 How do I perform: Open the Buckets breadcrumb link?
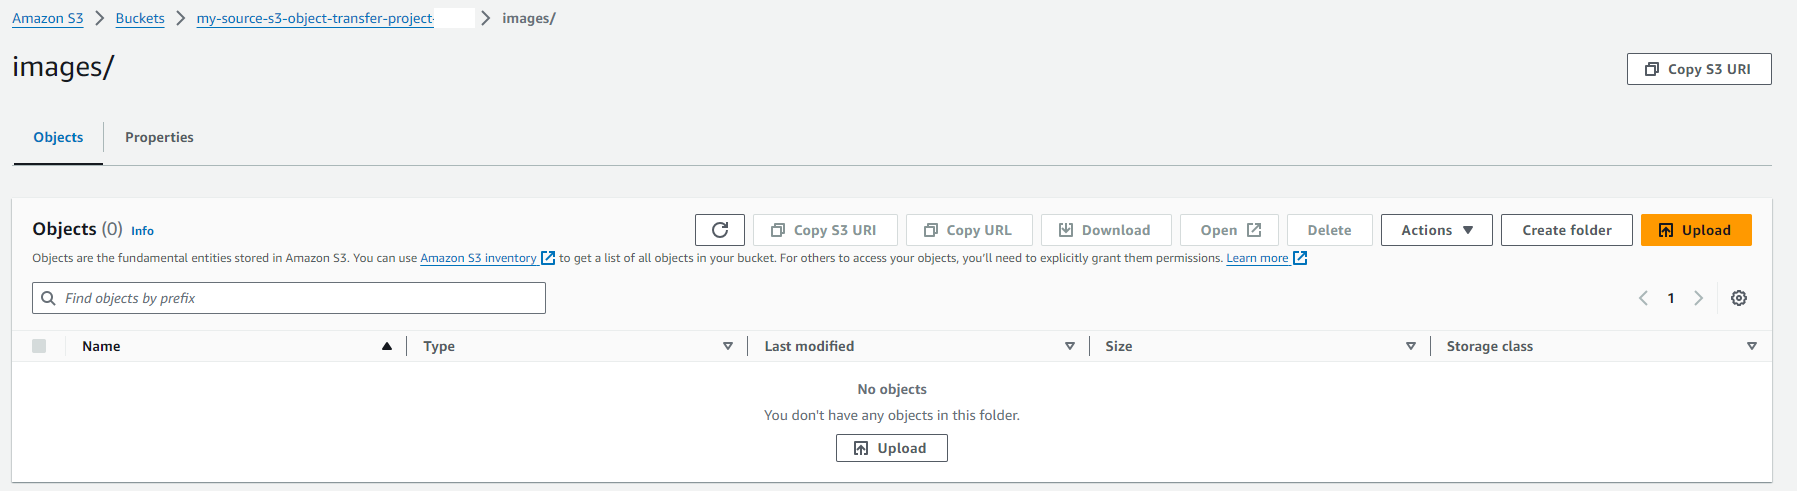point(140,18)
